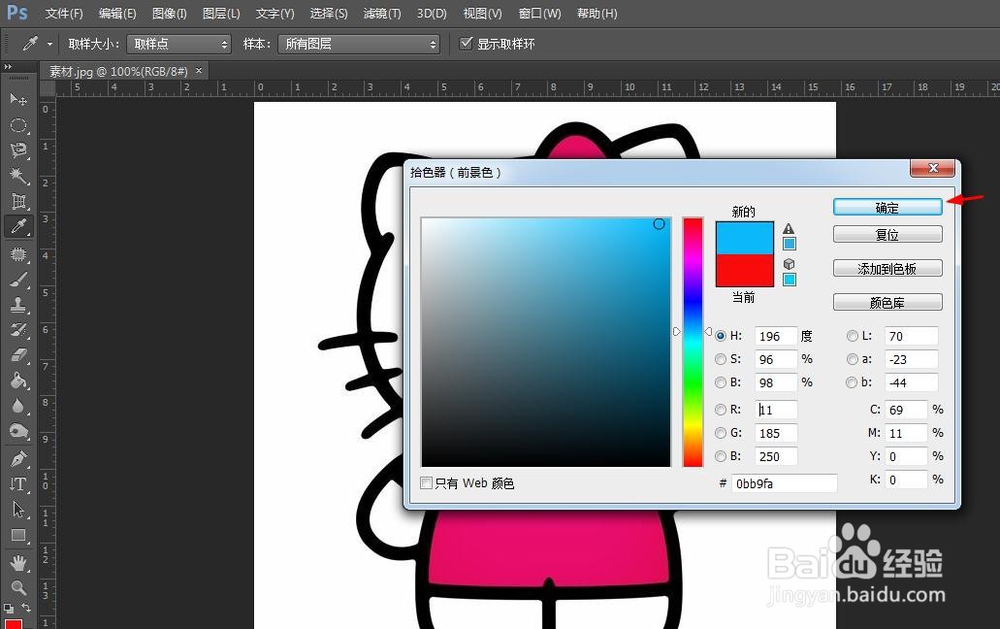This screenshot has height=629, width=1000.
Task: Click the swap foreground/background colors icon
Action: click(27, 608)
